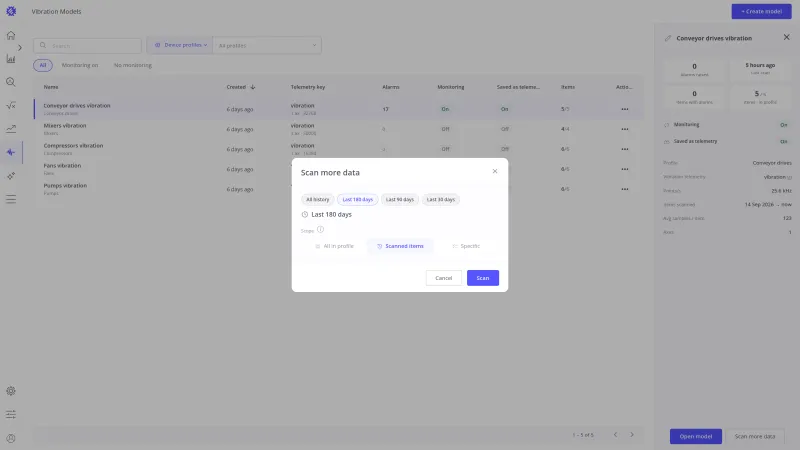Image resolution: width=800 pixels, height=450 pixels.
Task: Open the Device profiles dropdown
Action: pyautogui.click(x=180, y=45)
